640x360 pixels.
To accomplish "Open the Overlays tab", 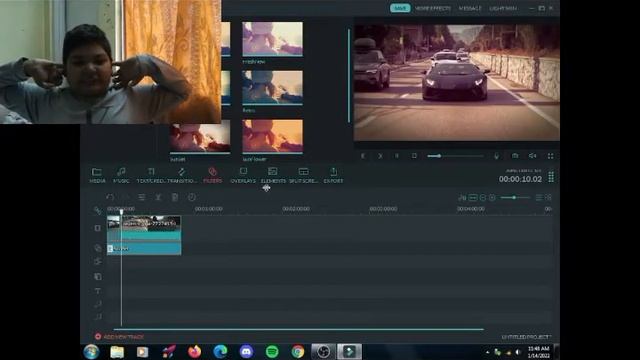I will coord(243,175).
